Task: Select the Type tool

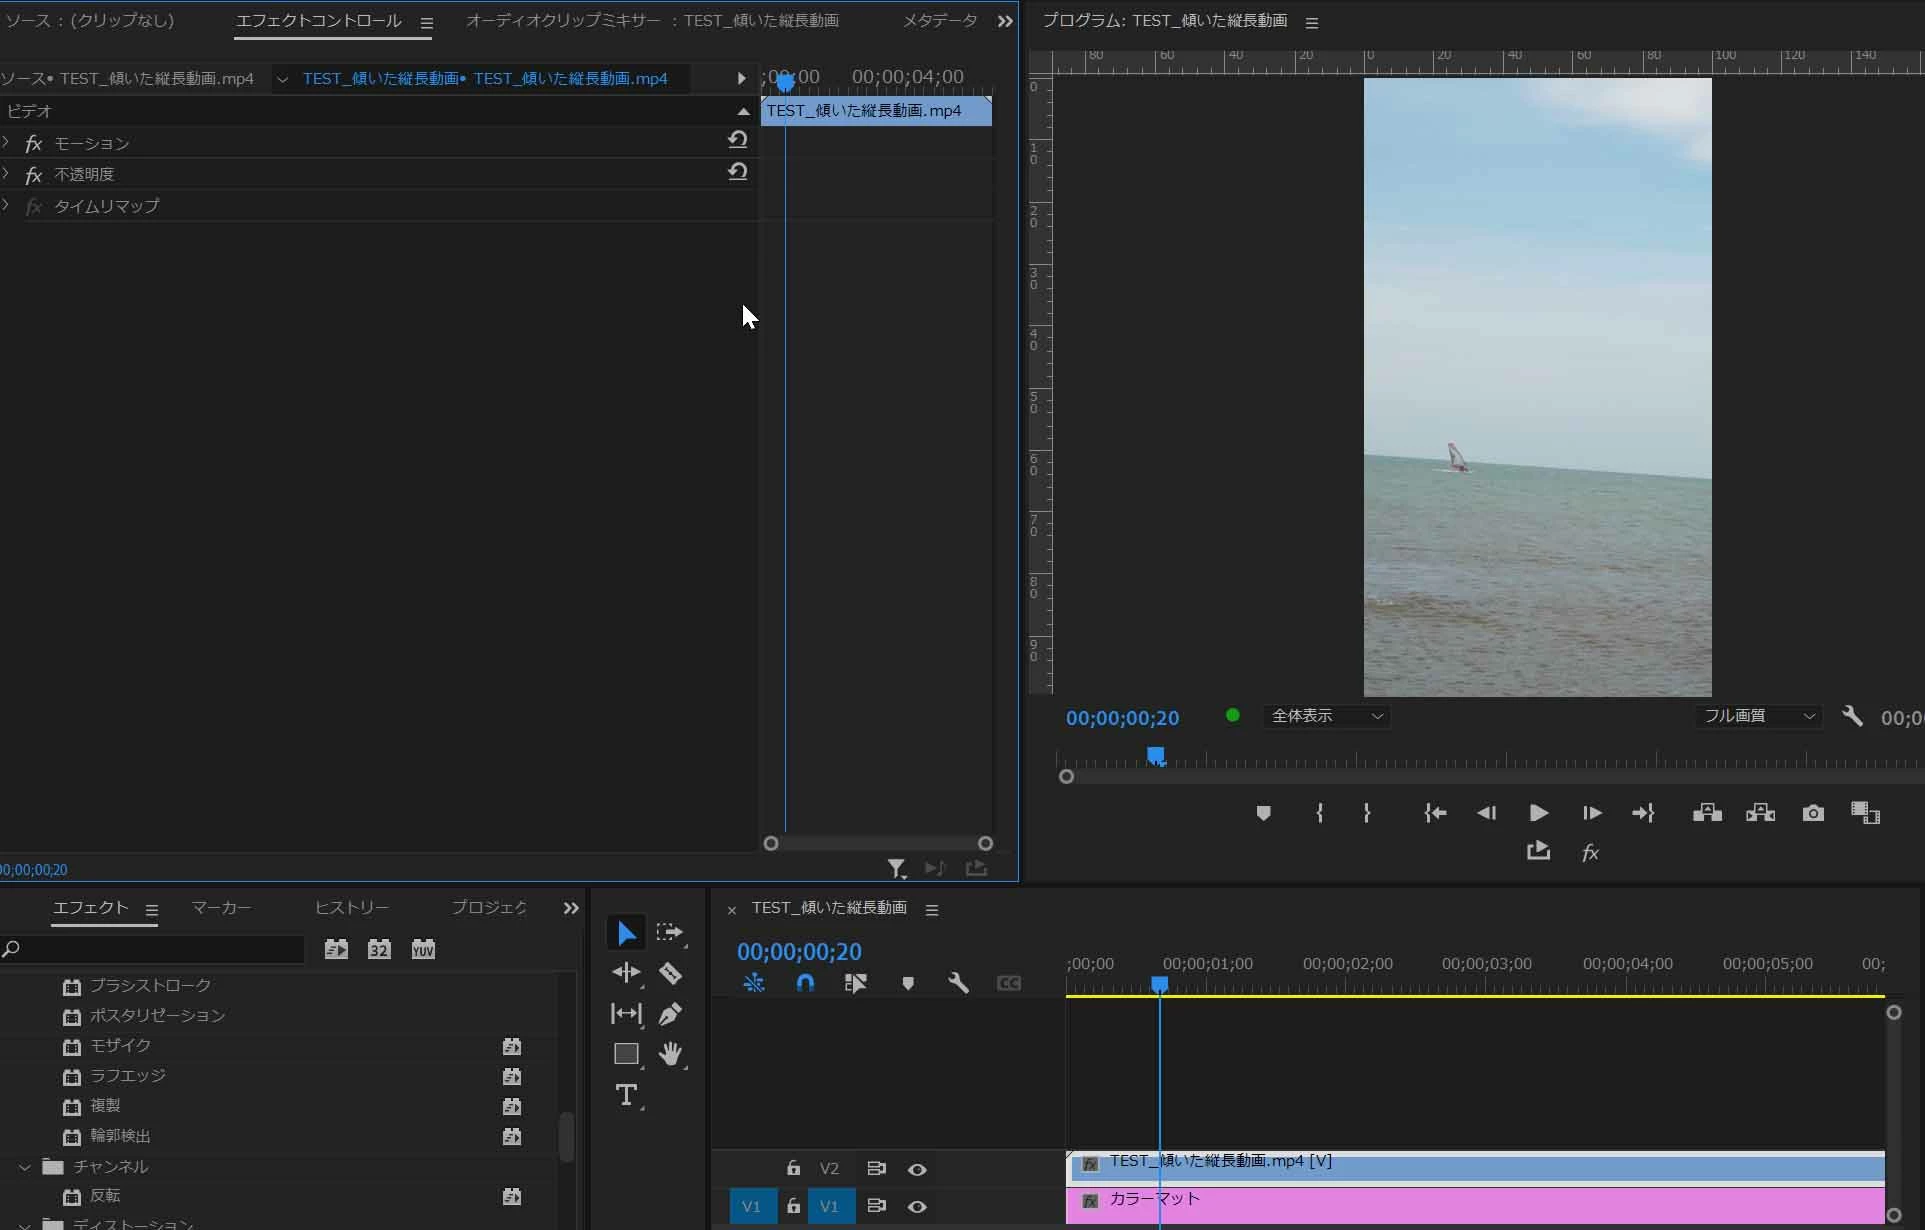Action: coord(626,1095)
